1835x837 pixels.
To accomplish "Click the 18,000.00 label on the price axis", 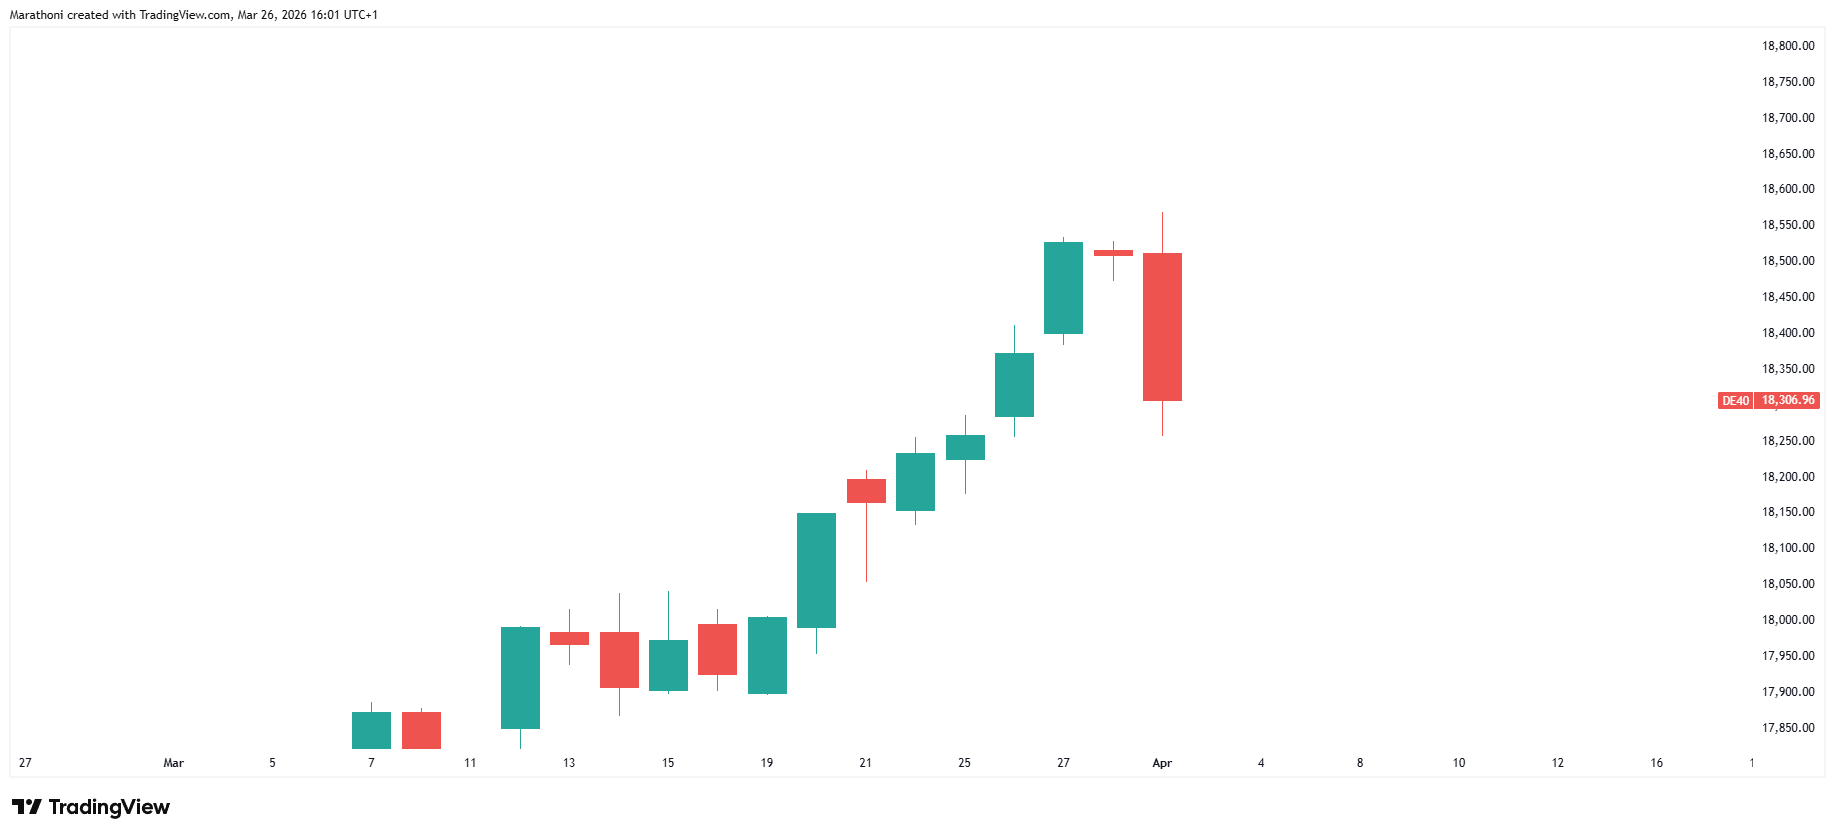I will point(1787,620).
